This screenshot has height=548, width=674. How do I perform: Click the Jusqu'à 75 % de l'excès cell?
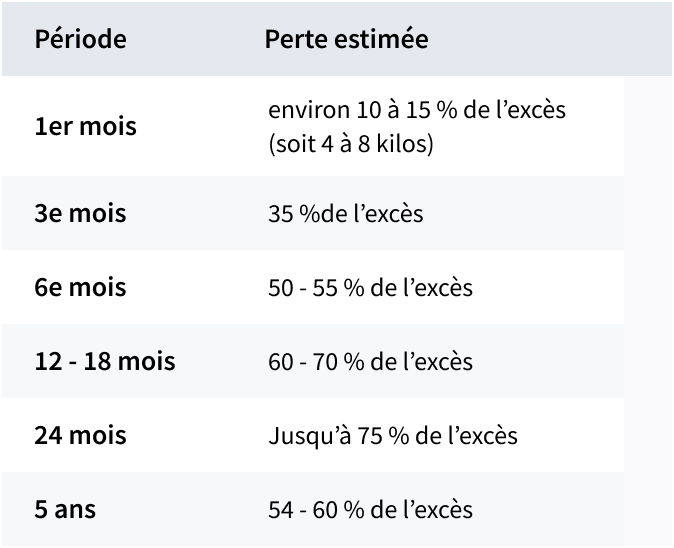[x=393, y=436]
